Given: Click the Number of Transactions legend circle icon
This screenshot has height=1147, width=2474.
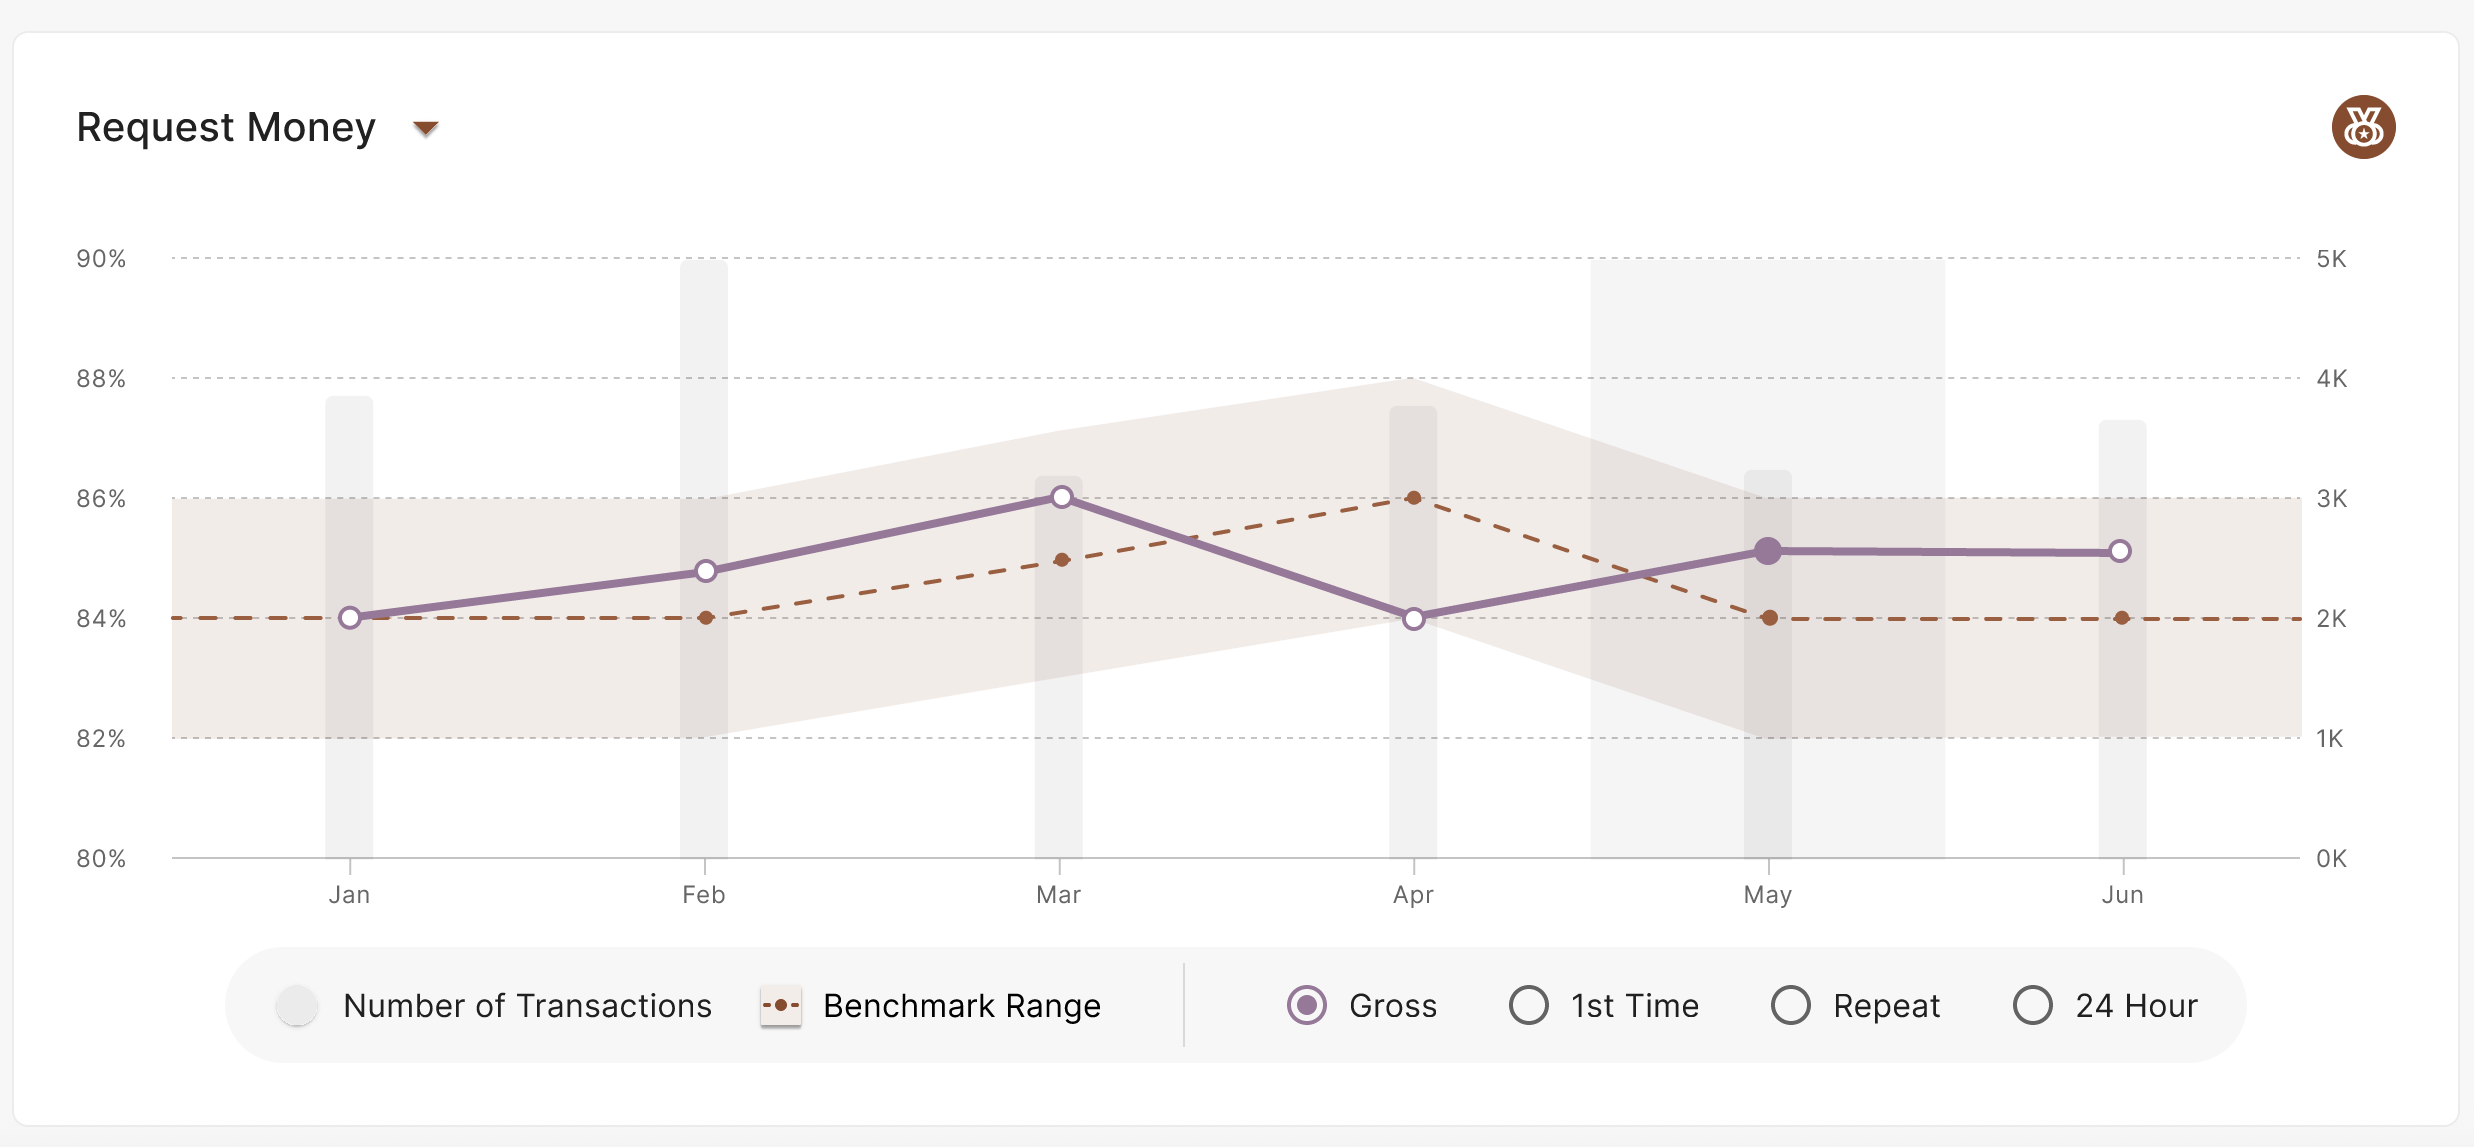Looking at the screenshot, I should 296,1006.
